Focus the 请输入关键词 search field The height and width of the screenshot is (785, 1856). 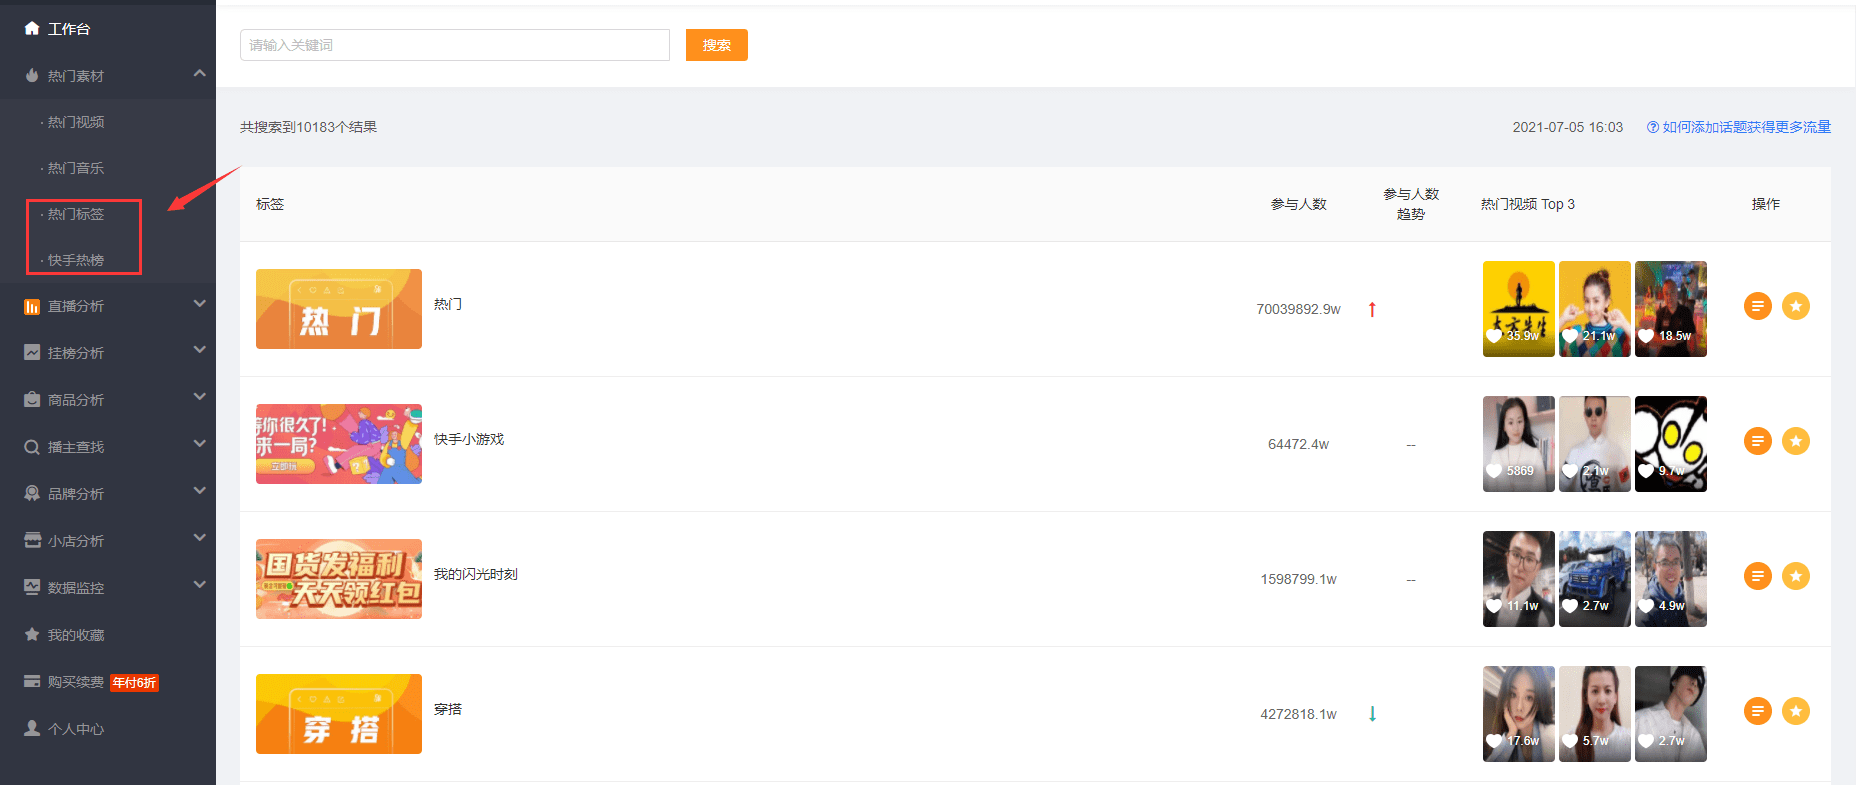455,45
